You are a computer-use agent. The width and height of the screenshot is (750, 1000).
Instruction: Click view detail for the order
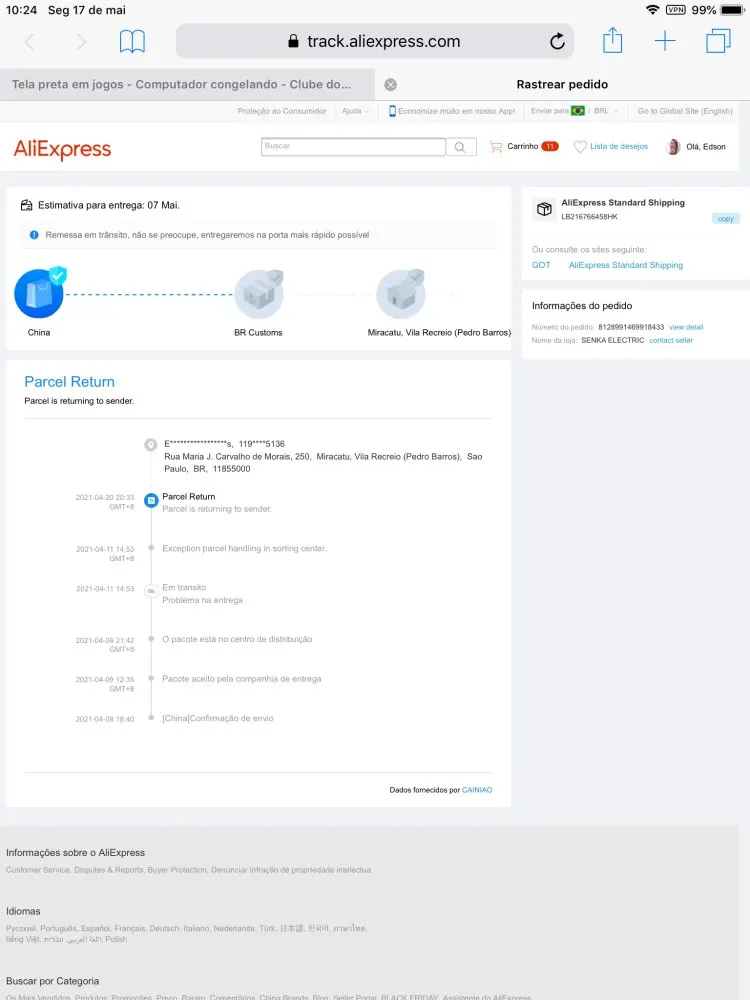[686, 327]
